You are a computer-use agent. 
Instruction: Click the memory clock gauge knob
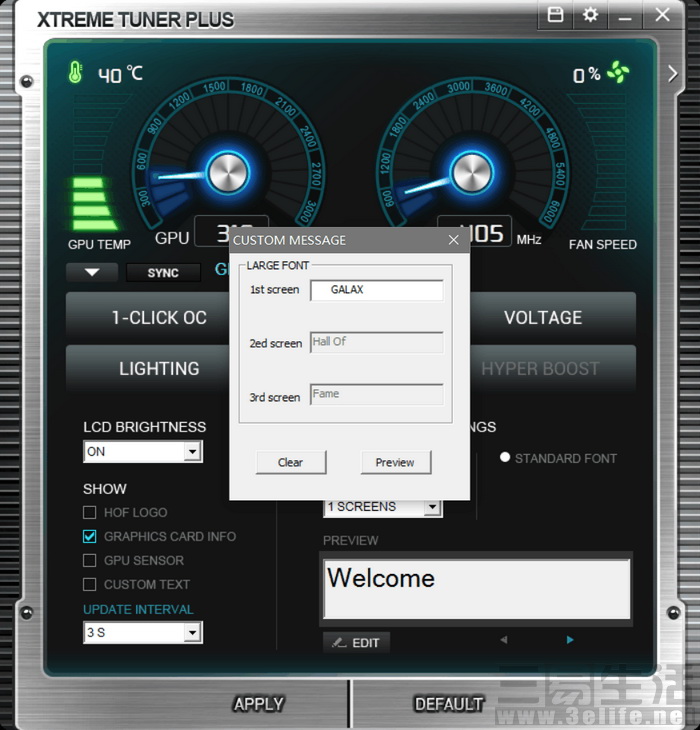click(471, 173)
